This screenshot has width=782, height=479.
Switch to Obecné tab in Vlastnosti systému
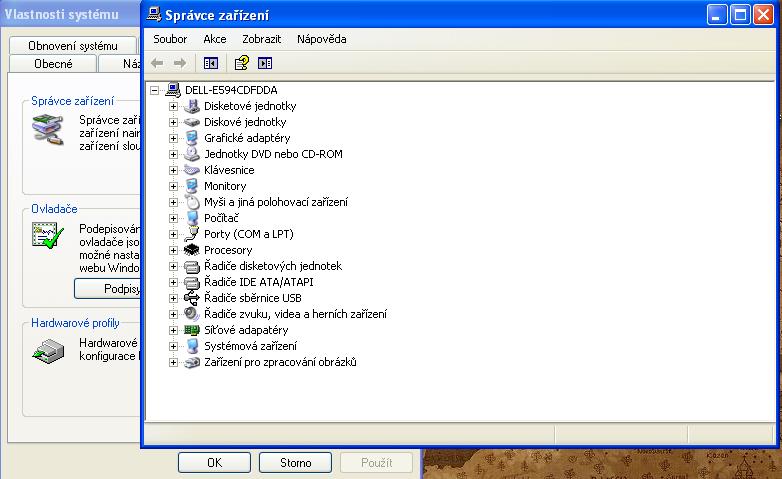(x=53, y=64)
